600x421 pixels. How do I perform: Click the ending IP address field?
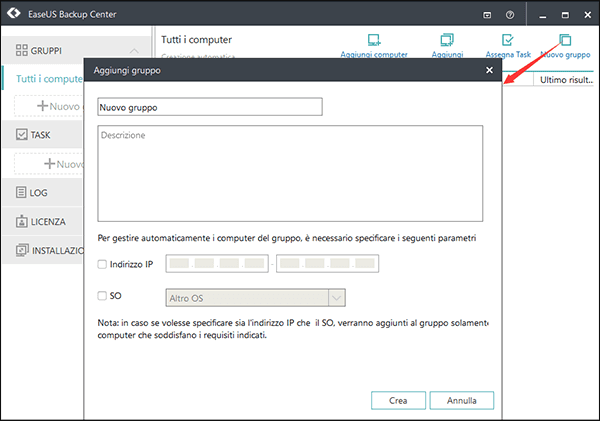328,263
